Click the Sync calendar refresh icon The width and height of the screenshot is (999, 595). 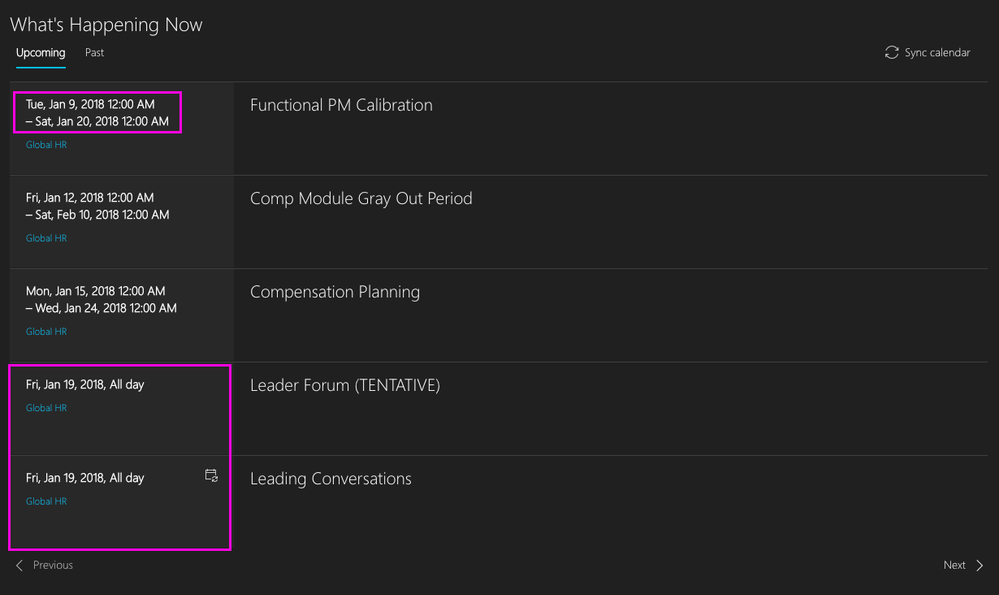(x=892, y=53)
